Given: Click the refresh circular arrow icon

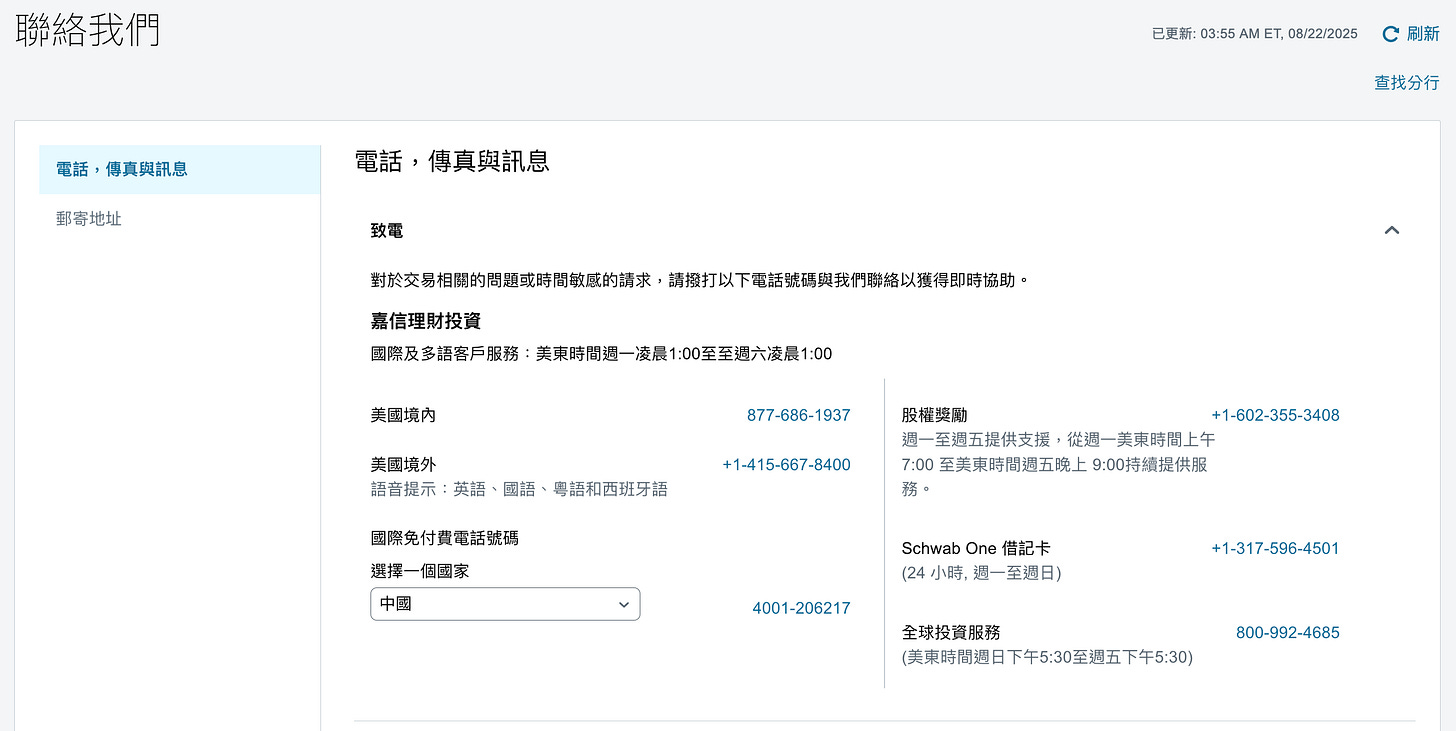Looking at the screenshot, I should coord(1392,33).
